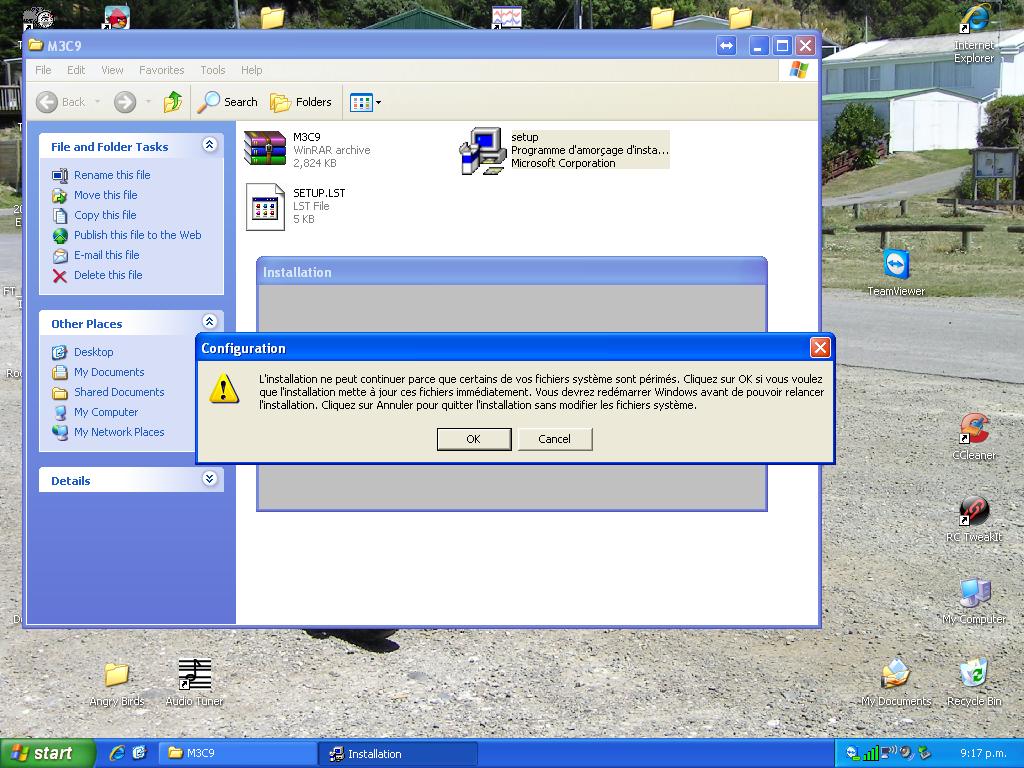Screen dimensions: 1024x768
Task: Collapse the File and Folder Tasks panel
Action: point(209,145)
